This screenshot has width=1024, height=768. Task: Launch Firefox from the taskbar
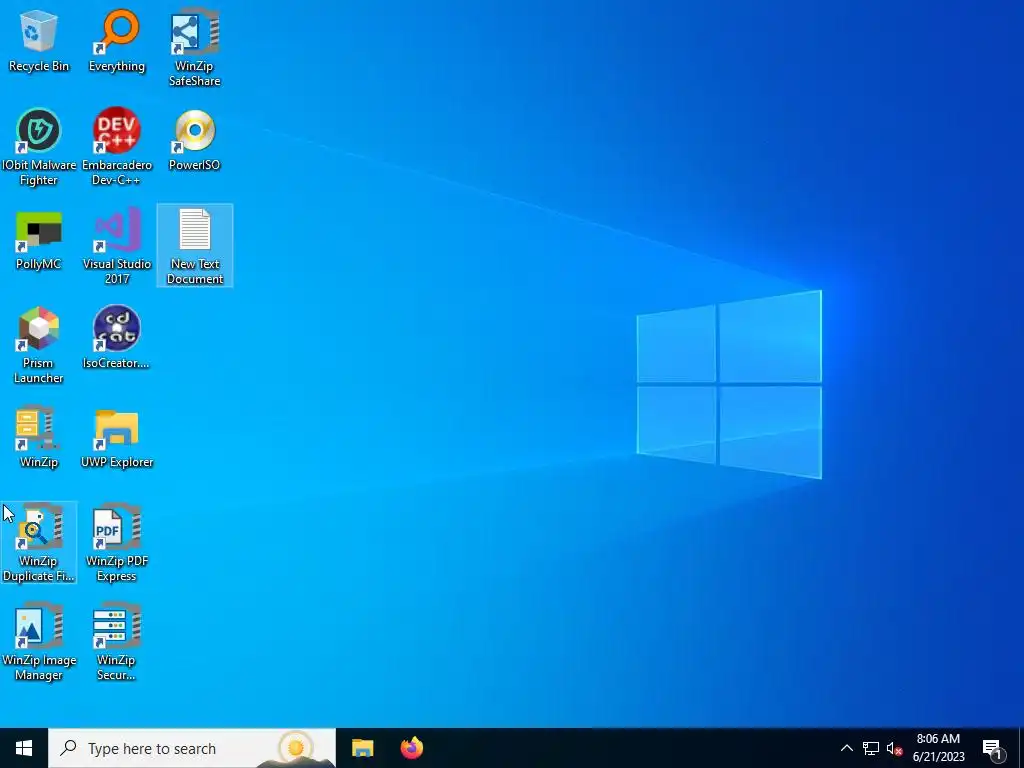point(411,748)
